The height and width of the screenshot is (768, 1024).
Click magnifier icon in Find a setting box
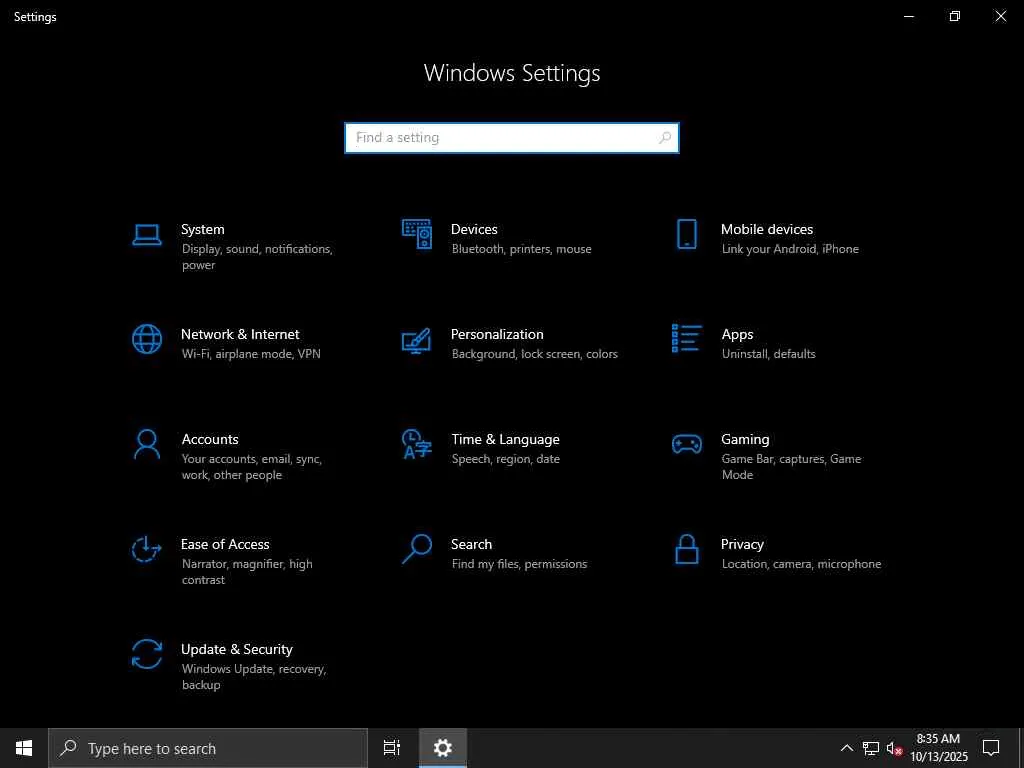[665, 138]
